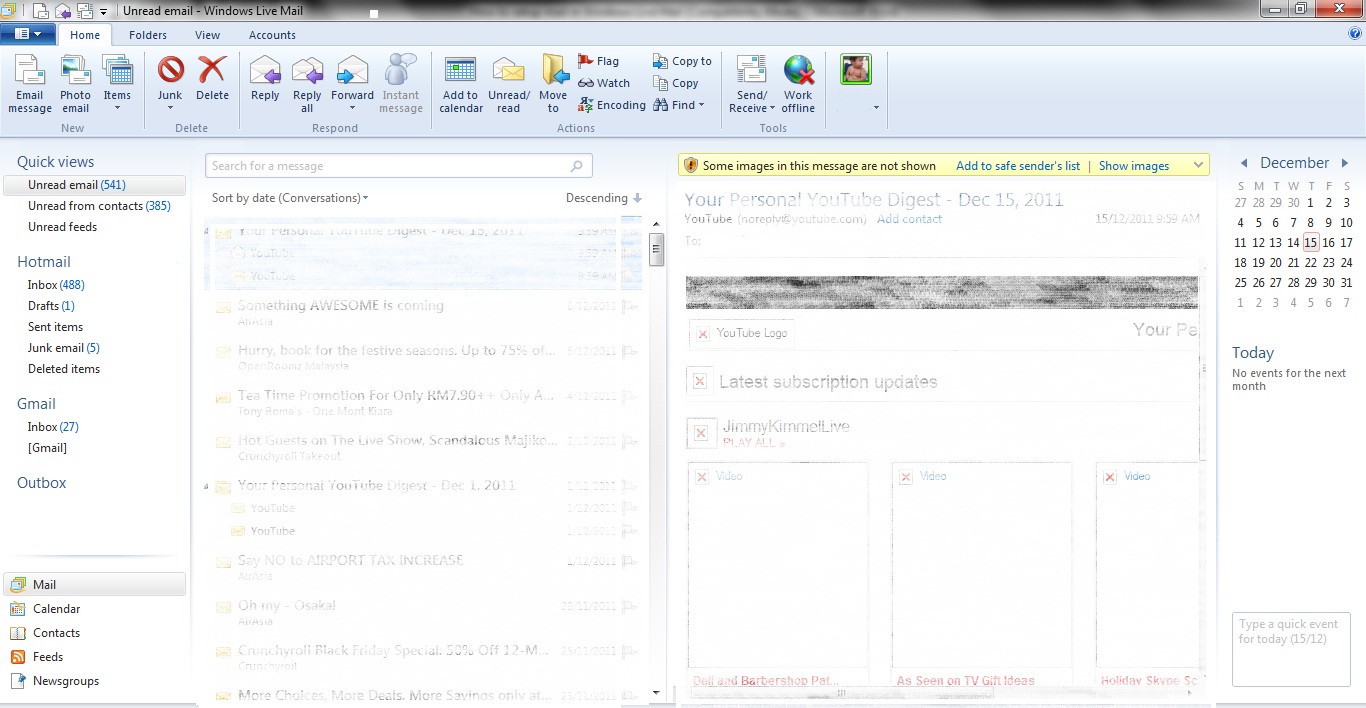Open the Hotmail Inbox folder
Image resolution: width=1366 pixels, height=708 pixels.
click(x=56, y=285)
